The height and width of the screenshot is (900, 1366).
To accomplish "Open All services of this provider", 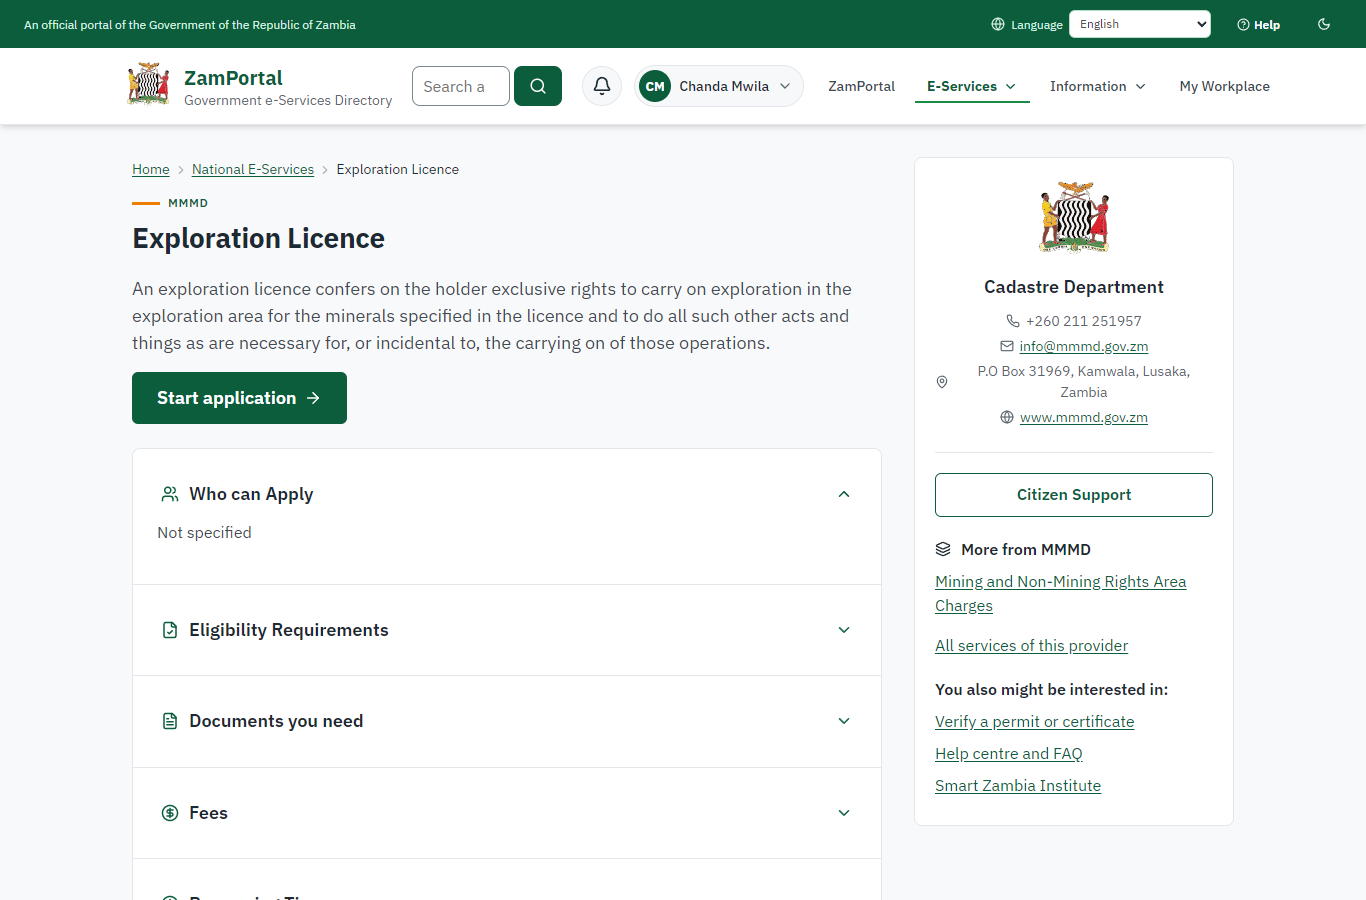I will 1031,646.
